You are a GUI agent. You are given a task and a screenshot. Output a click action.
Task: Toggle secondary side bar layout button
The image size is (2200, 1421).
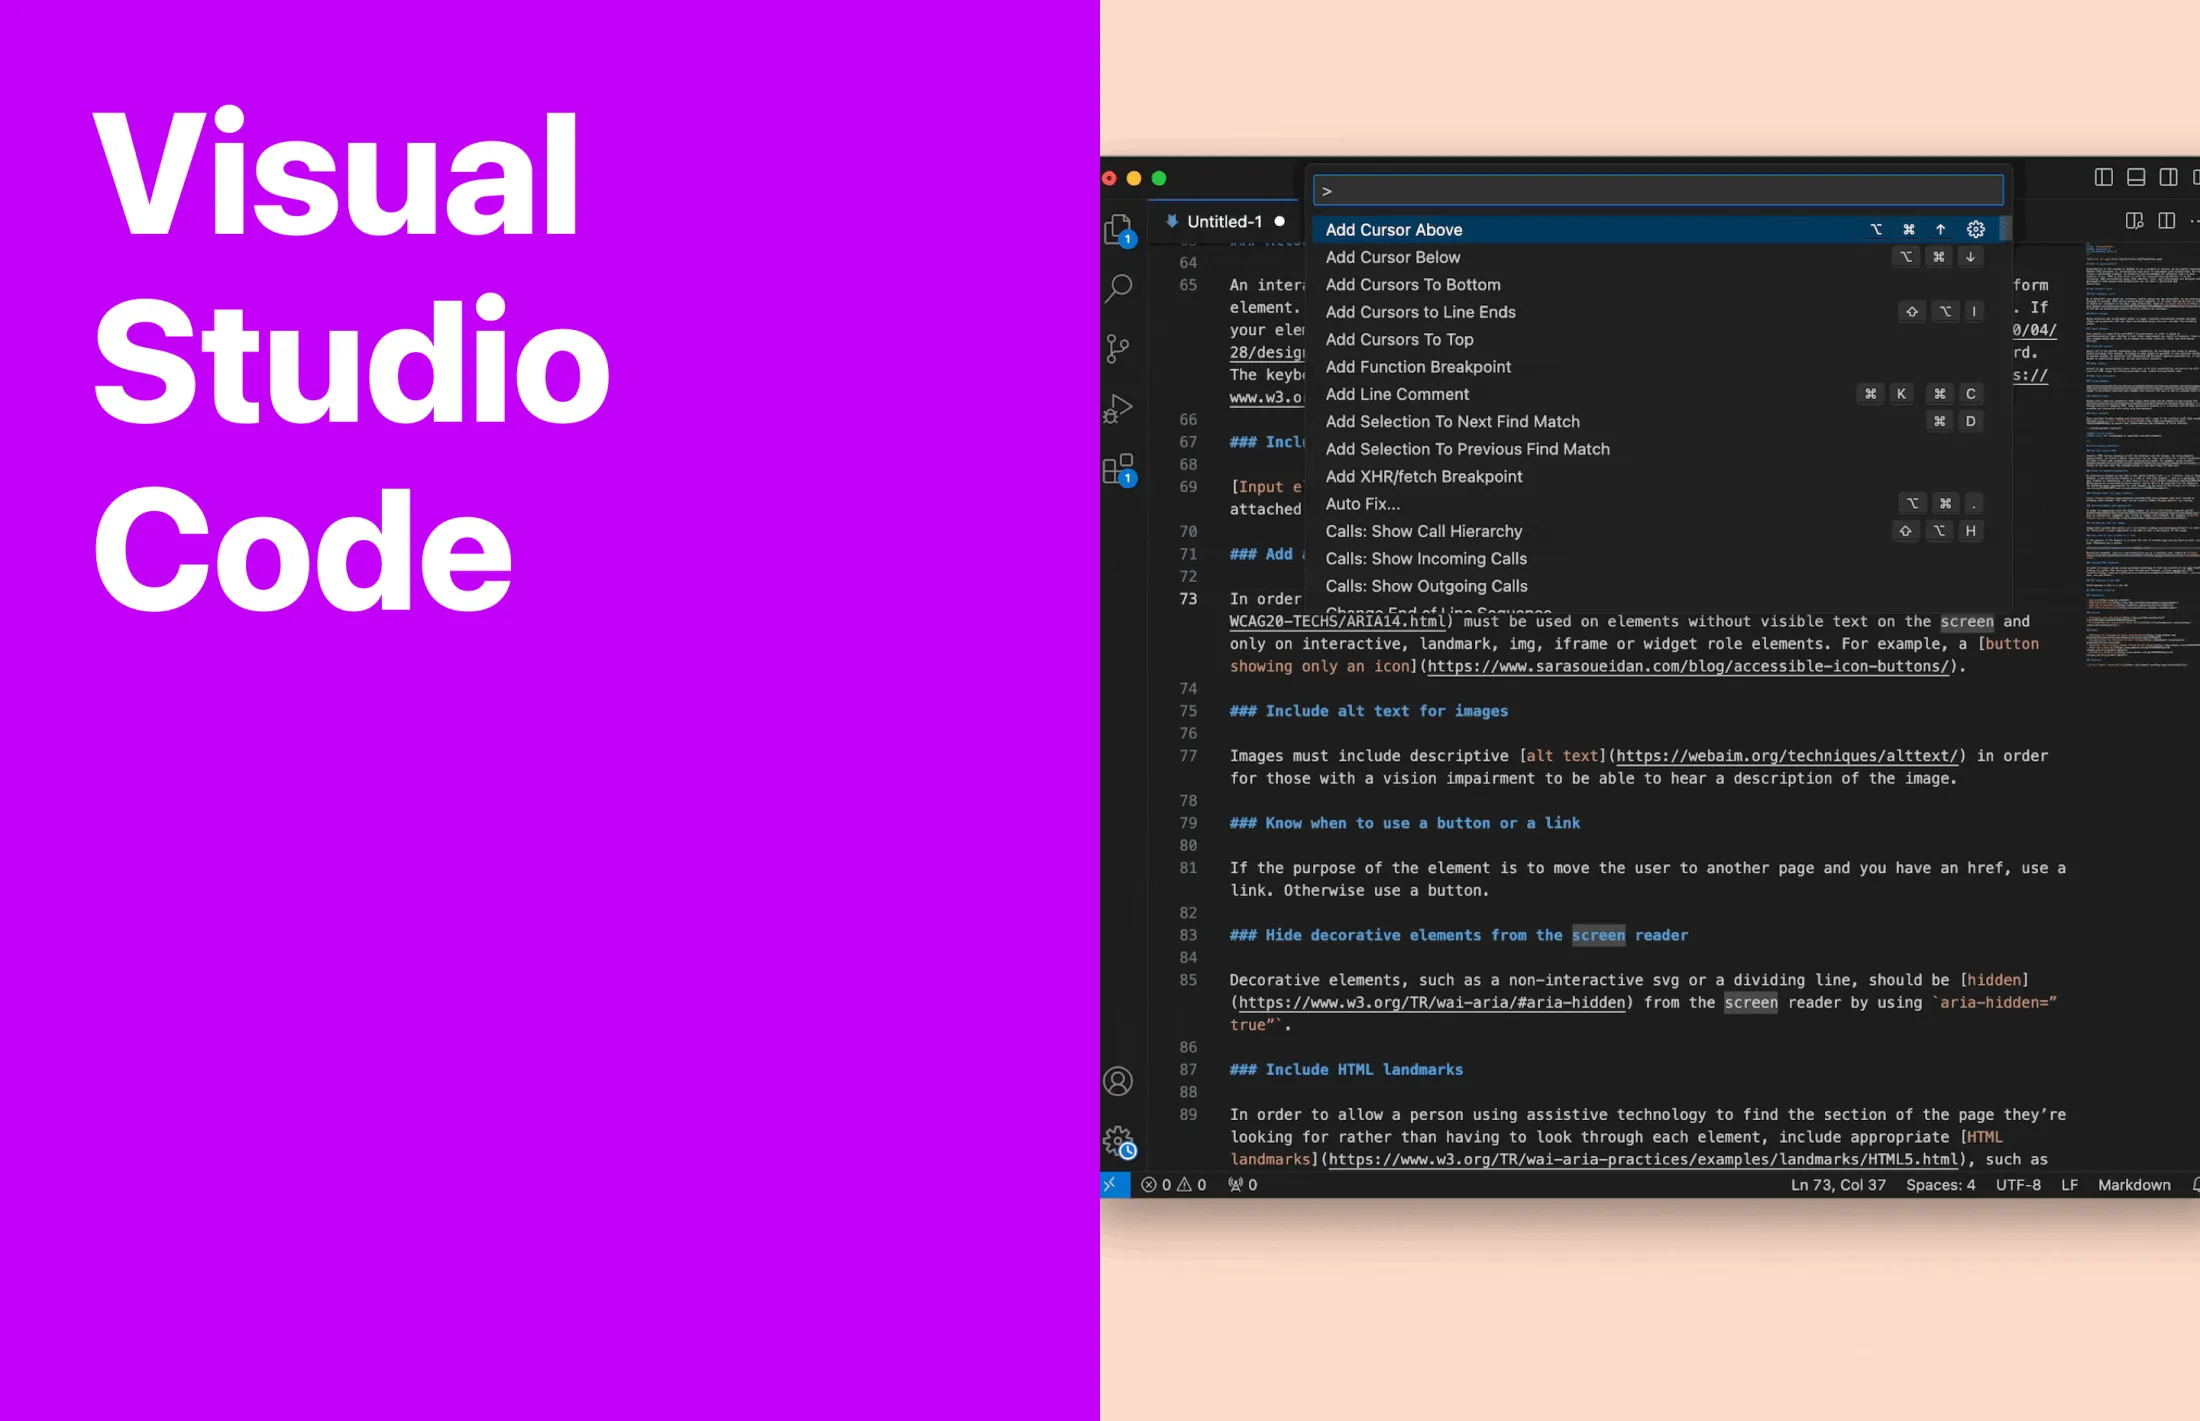click(x=2168, y=178)
